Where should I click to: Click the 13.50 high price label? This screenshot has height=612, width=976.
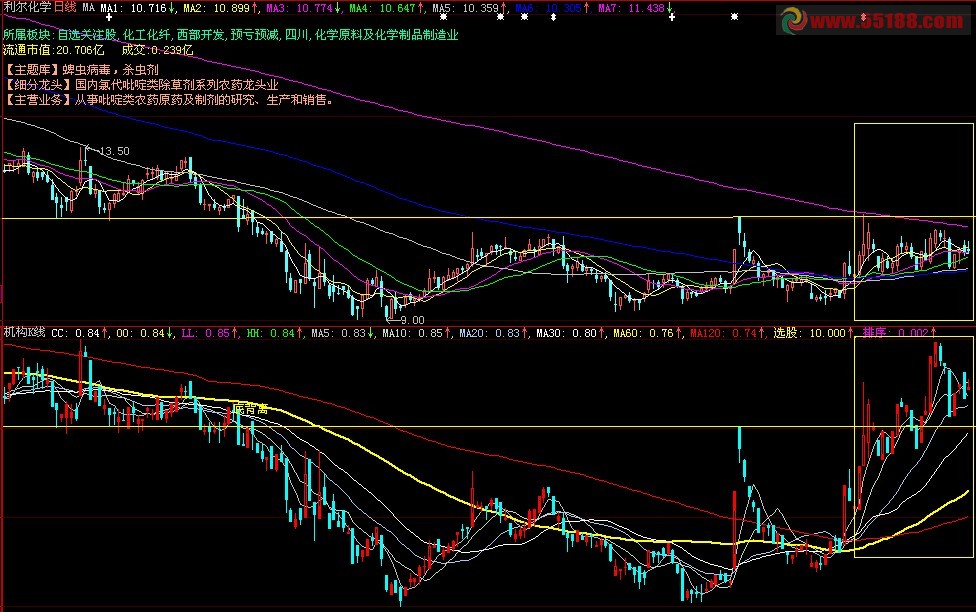coord(115,151)
